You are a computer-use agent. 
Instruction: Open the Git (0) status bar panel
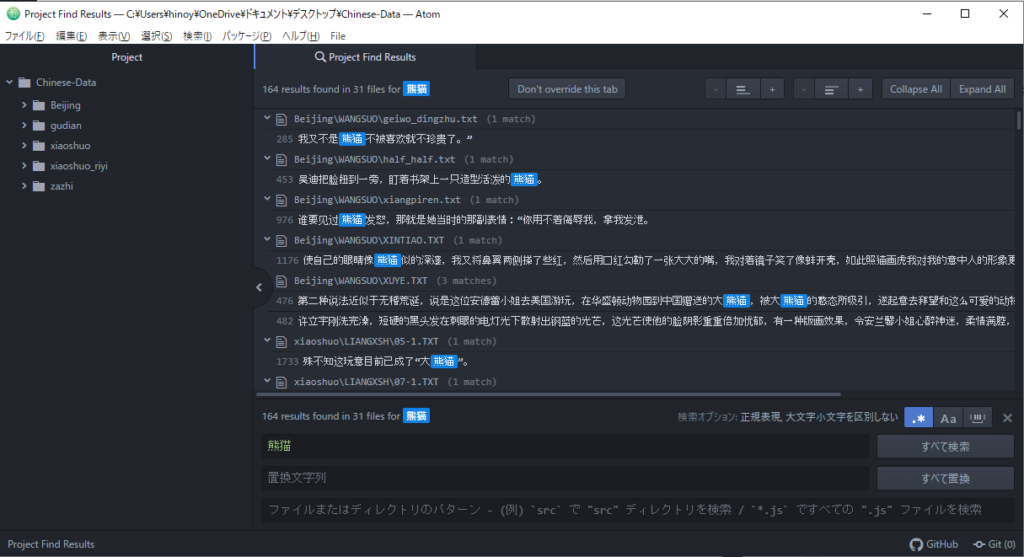coord(994,544)
